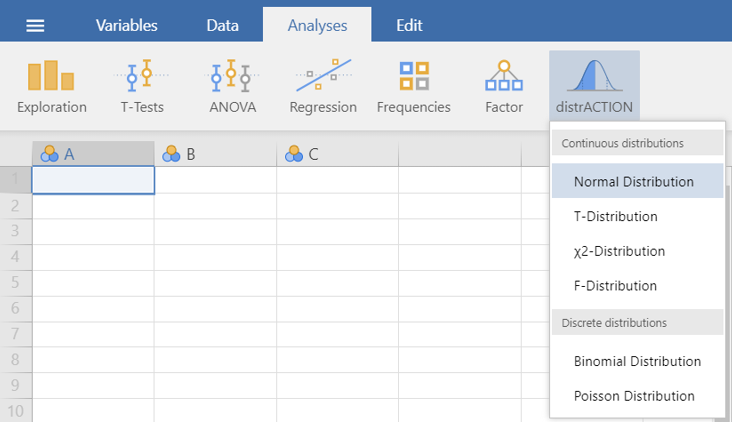Choose Normal Distribution from the menu

[634, 182]
